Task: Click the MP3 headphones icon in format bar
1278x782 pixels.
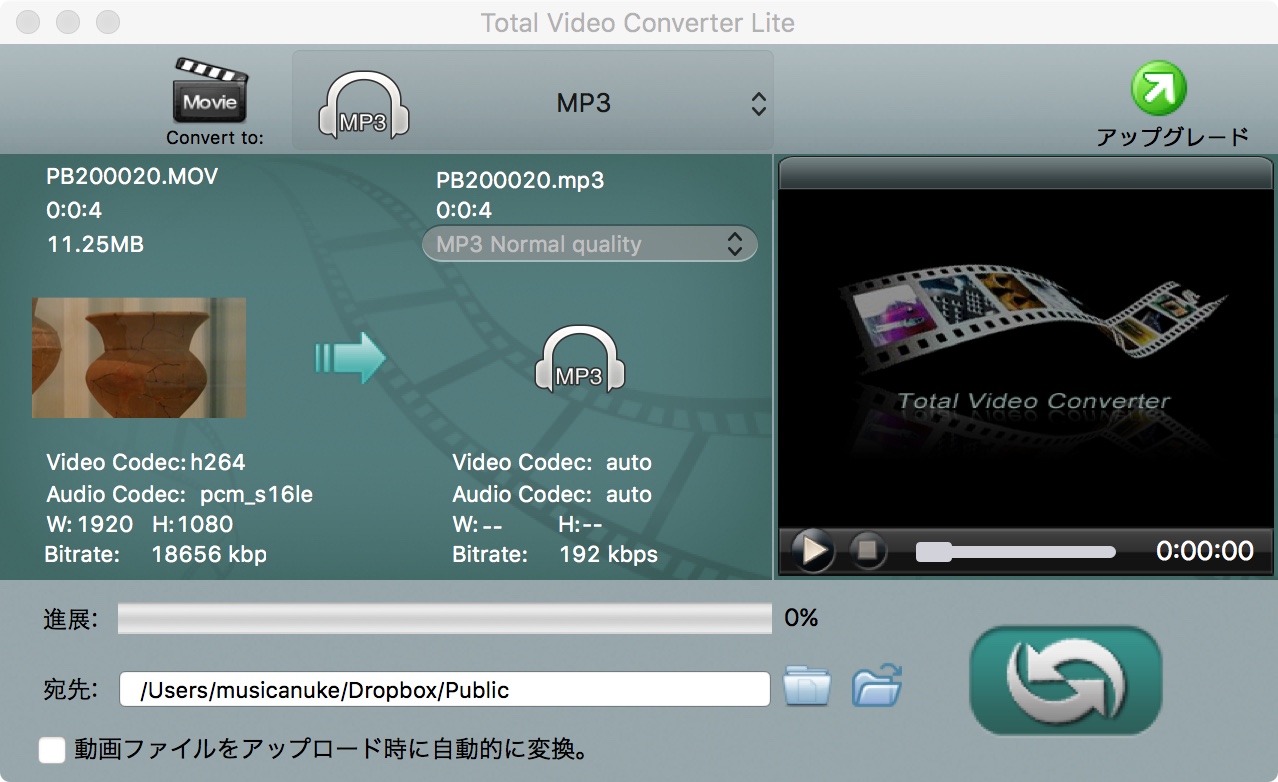Action: [363, 105]
